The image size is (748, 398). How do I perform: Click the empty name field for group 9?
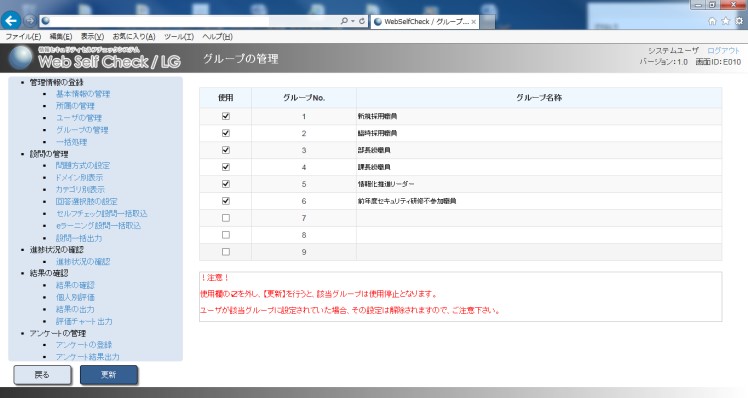click(539, 252)
